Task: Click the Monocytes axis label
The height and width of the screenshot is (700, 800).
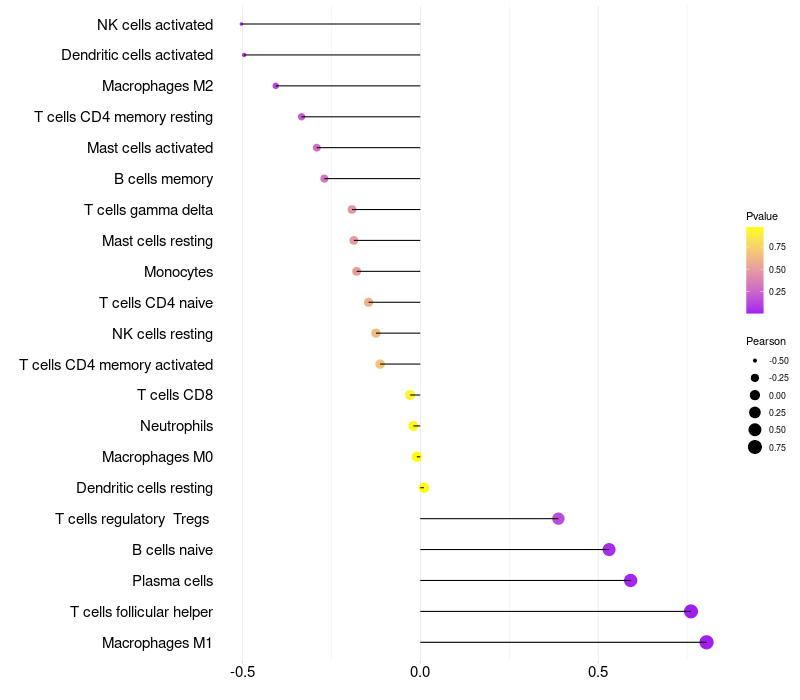Action: pos(178,272)
